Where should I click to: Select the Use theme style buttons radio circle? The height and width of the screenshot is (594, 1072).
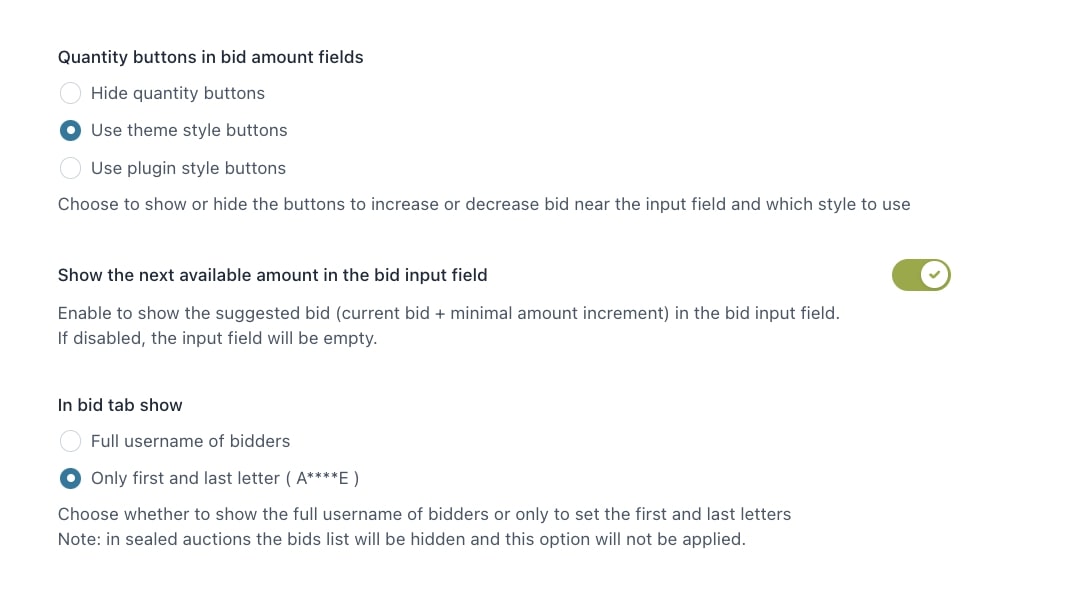[x=70, y=131]
